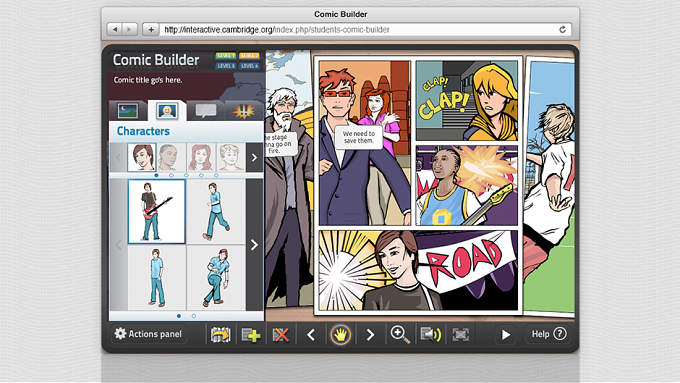Select the first character page dot
The height and width of the screenshot is (383, 680).
[156, 175]
